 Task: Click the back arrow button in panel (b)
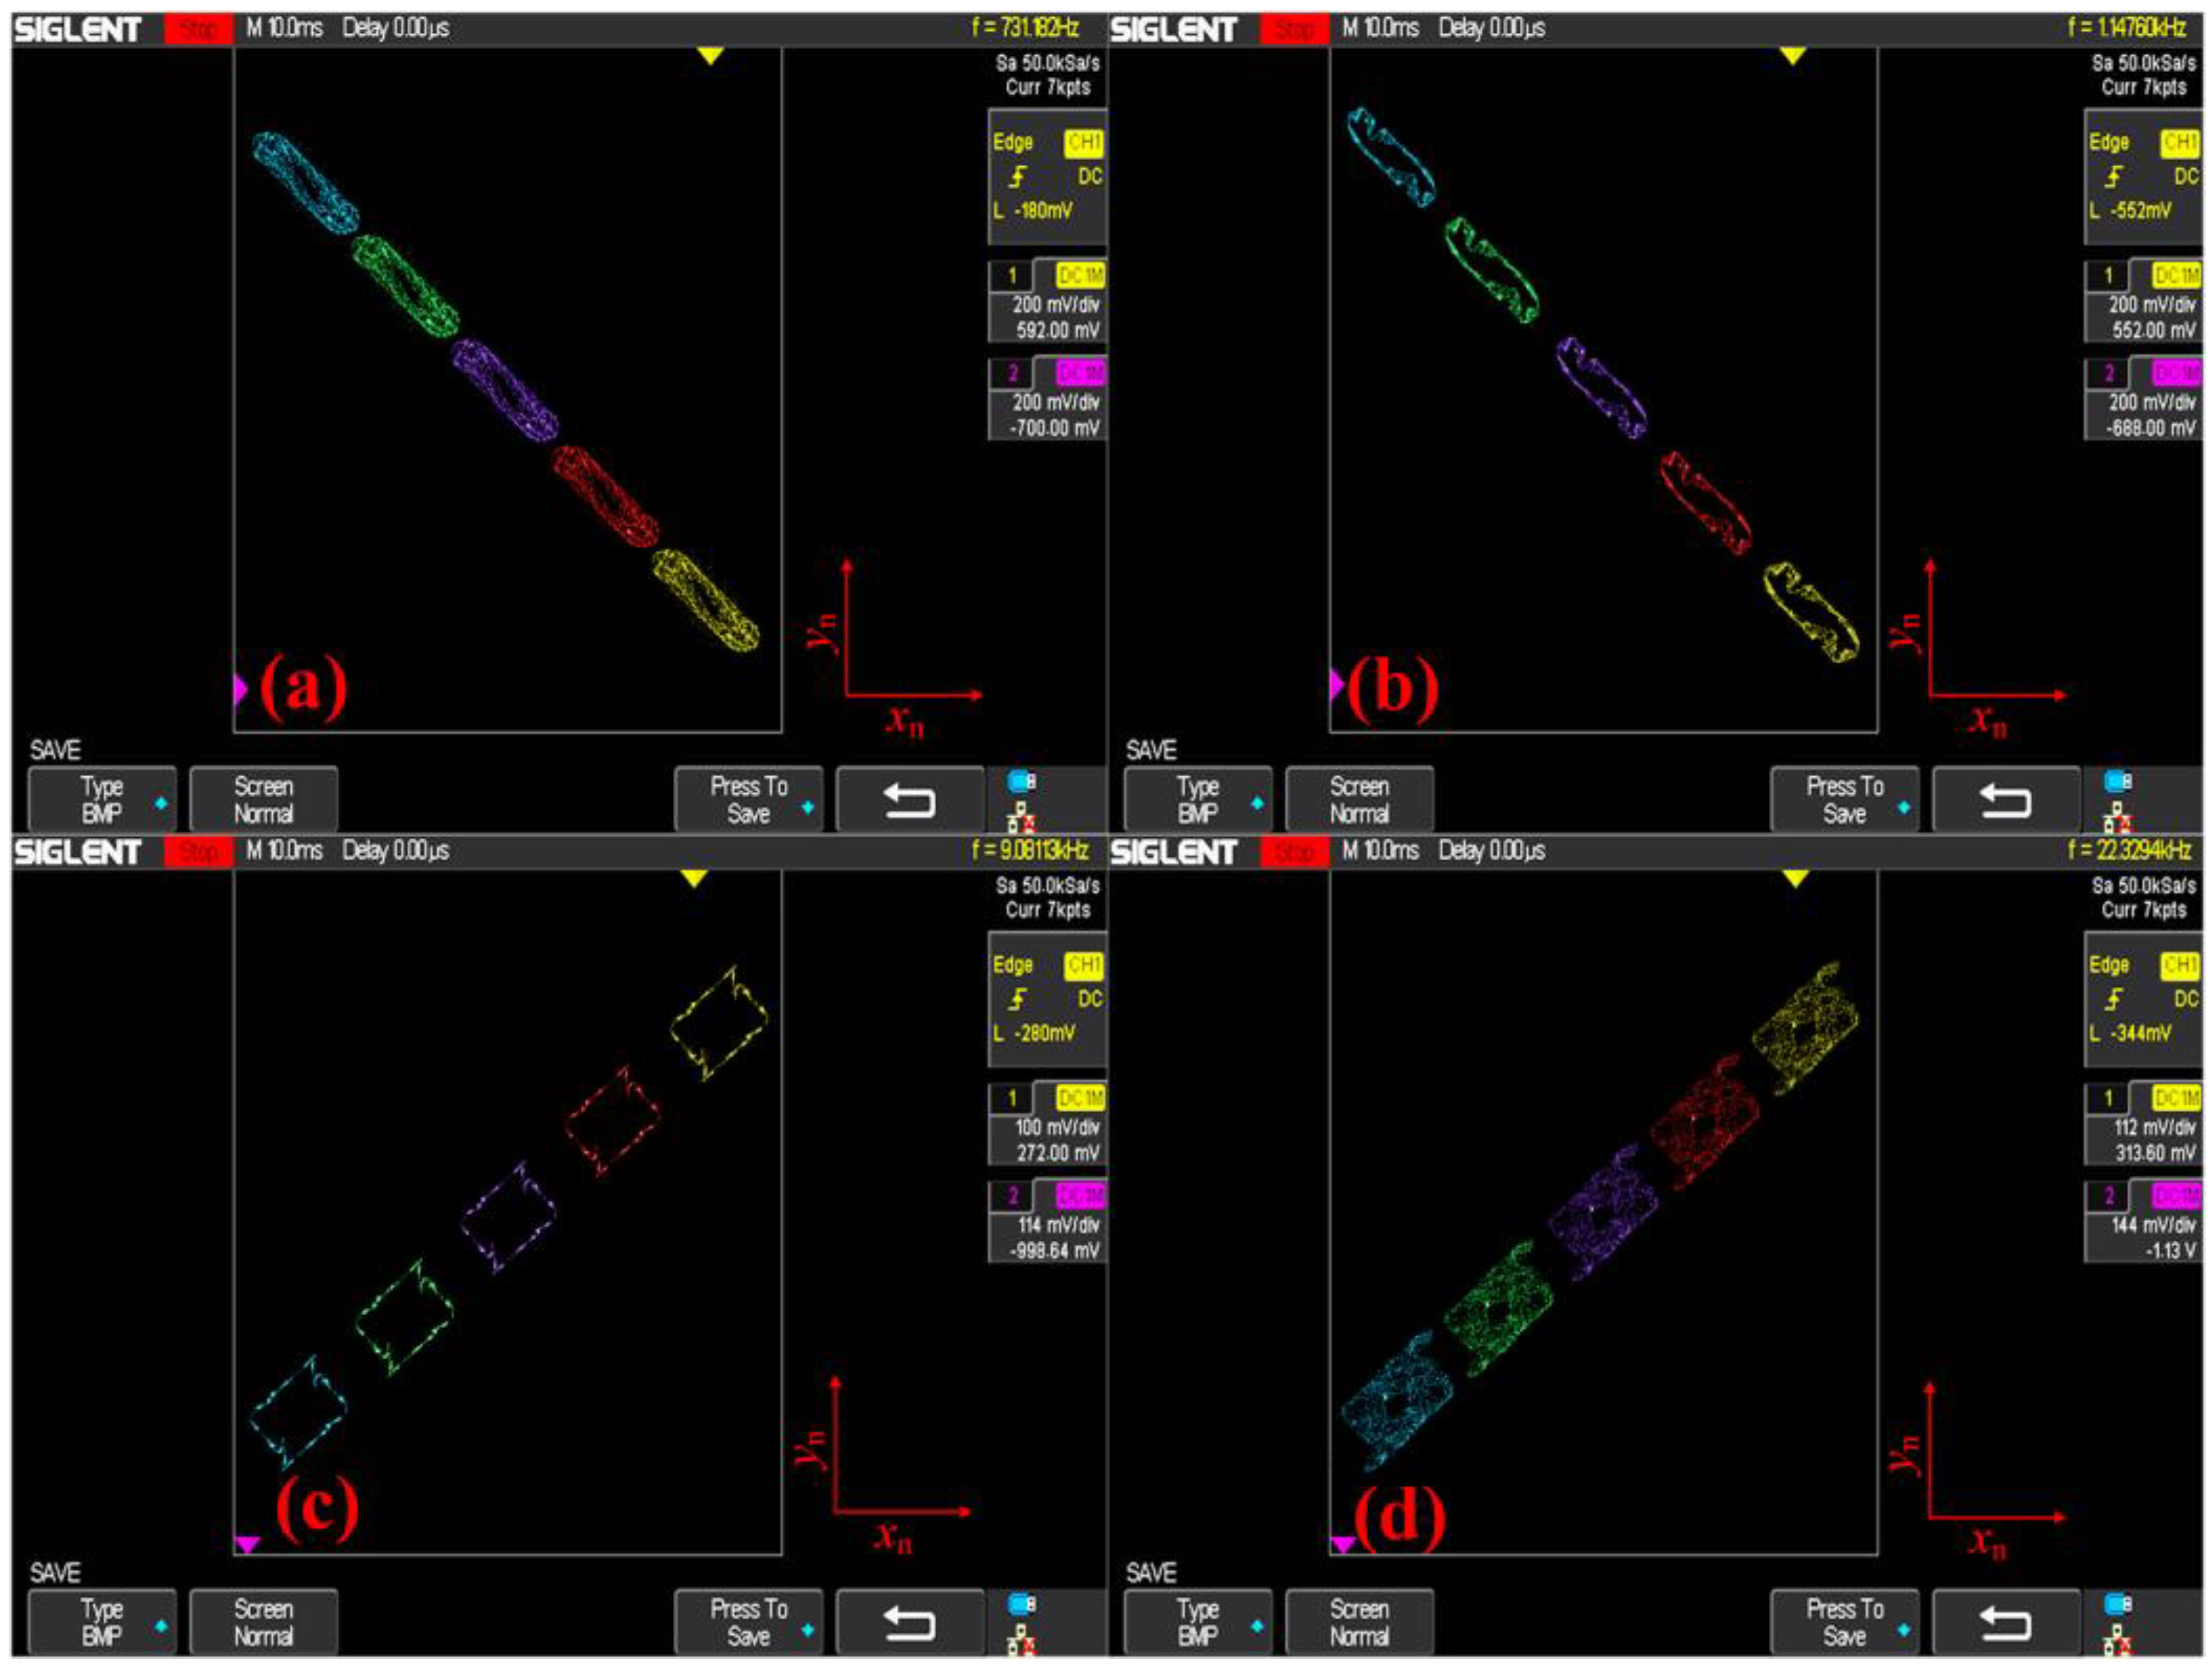point(2006,800)
